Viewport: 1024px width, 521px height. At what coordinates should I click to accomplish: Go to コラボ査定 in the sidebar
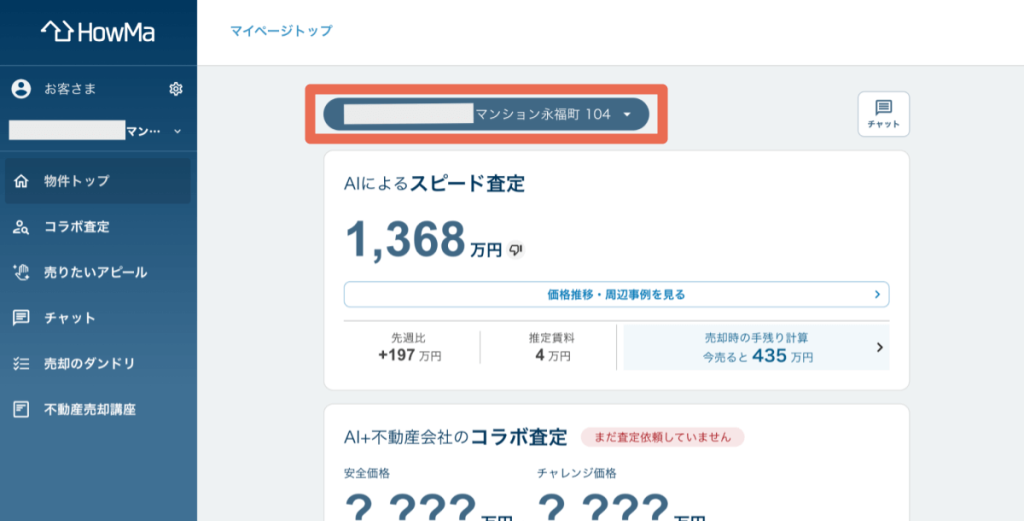(98, 227)
